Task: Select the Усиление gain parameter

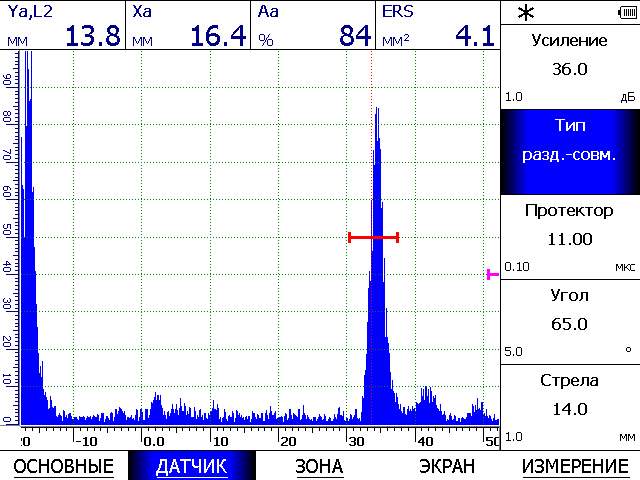Action: click(570, 66)
